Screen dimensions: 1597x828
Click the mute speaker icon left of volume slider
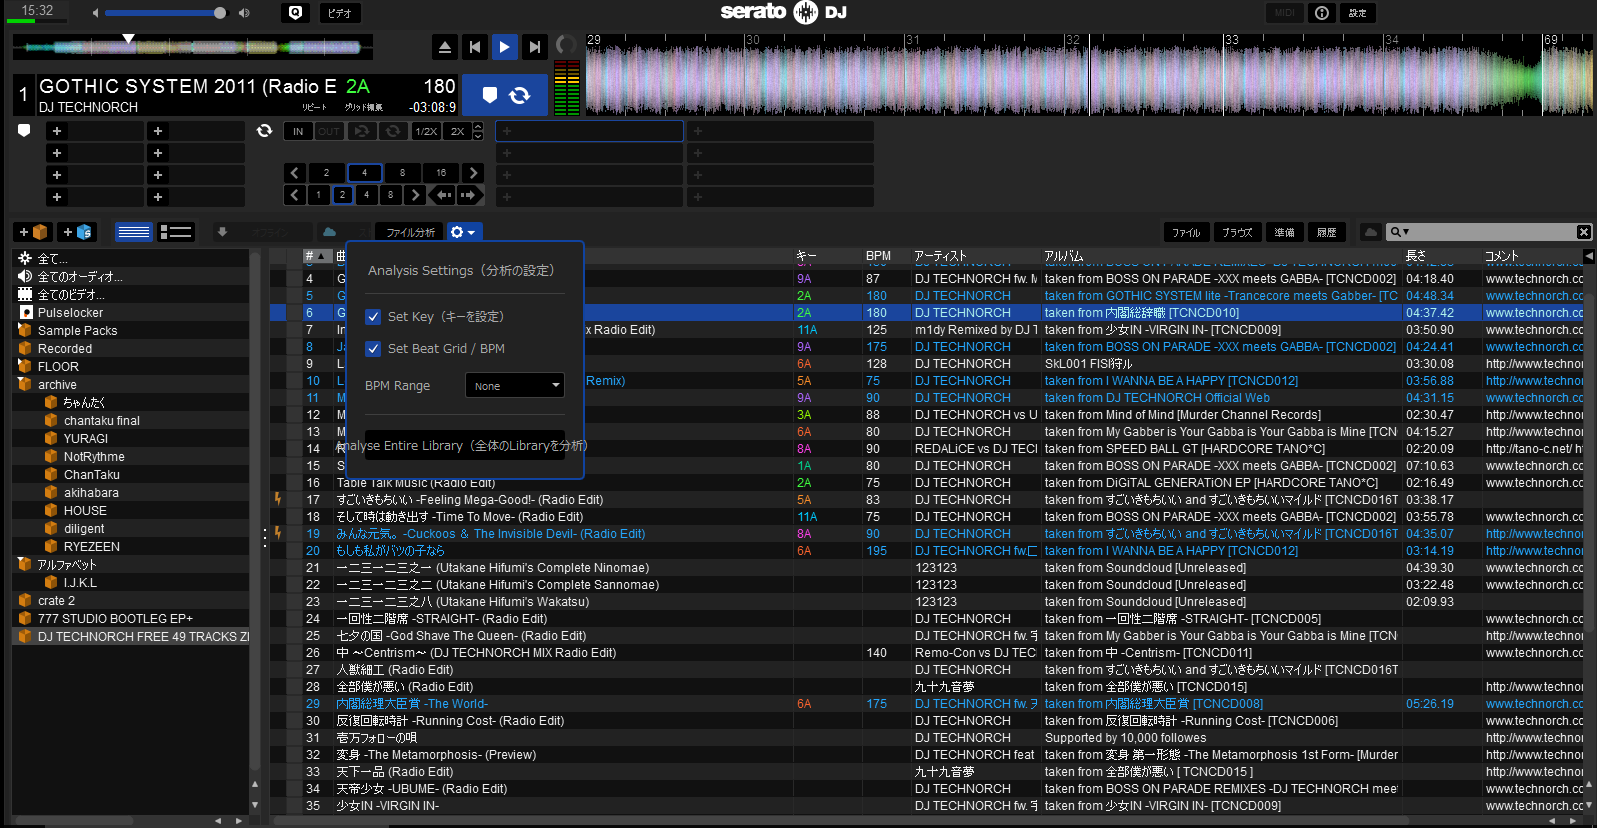(x=96, y=13)
